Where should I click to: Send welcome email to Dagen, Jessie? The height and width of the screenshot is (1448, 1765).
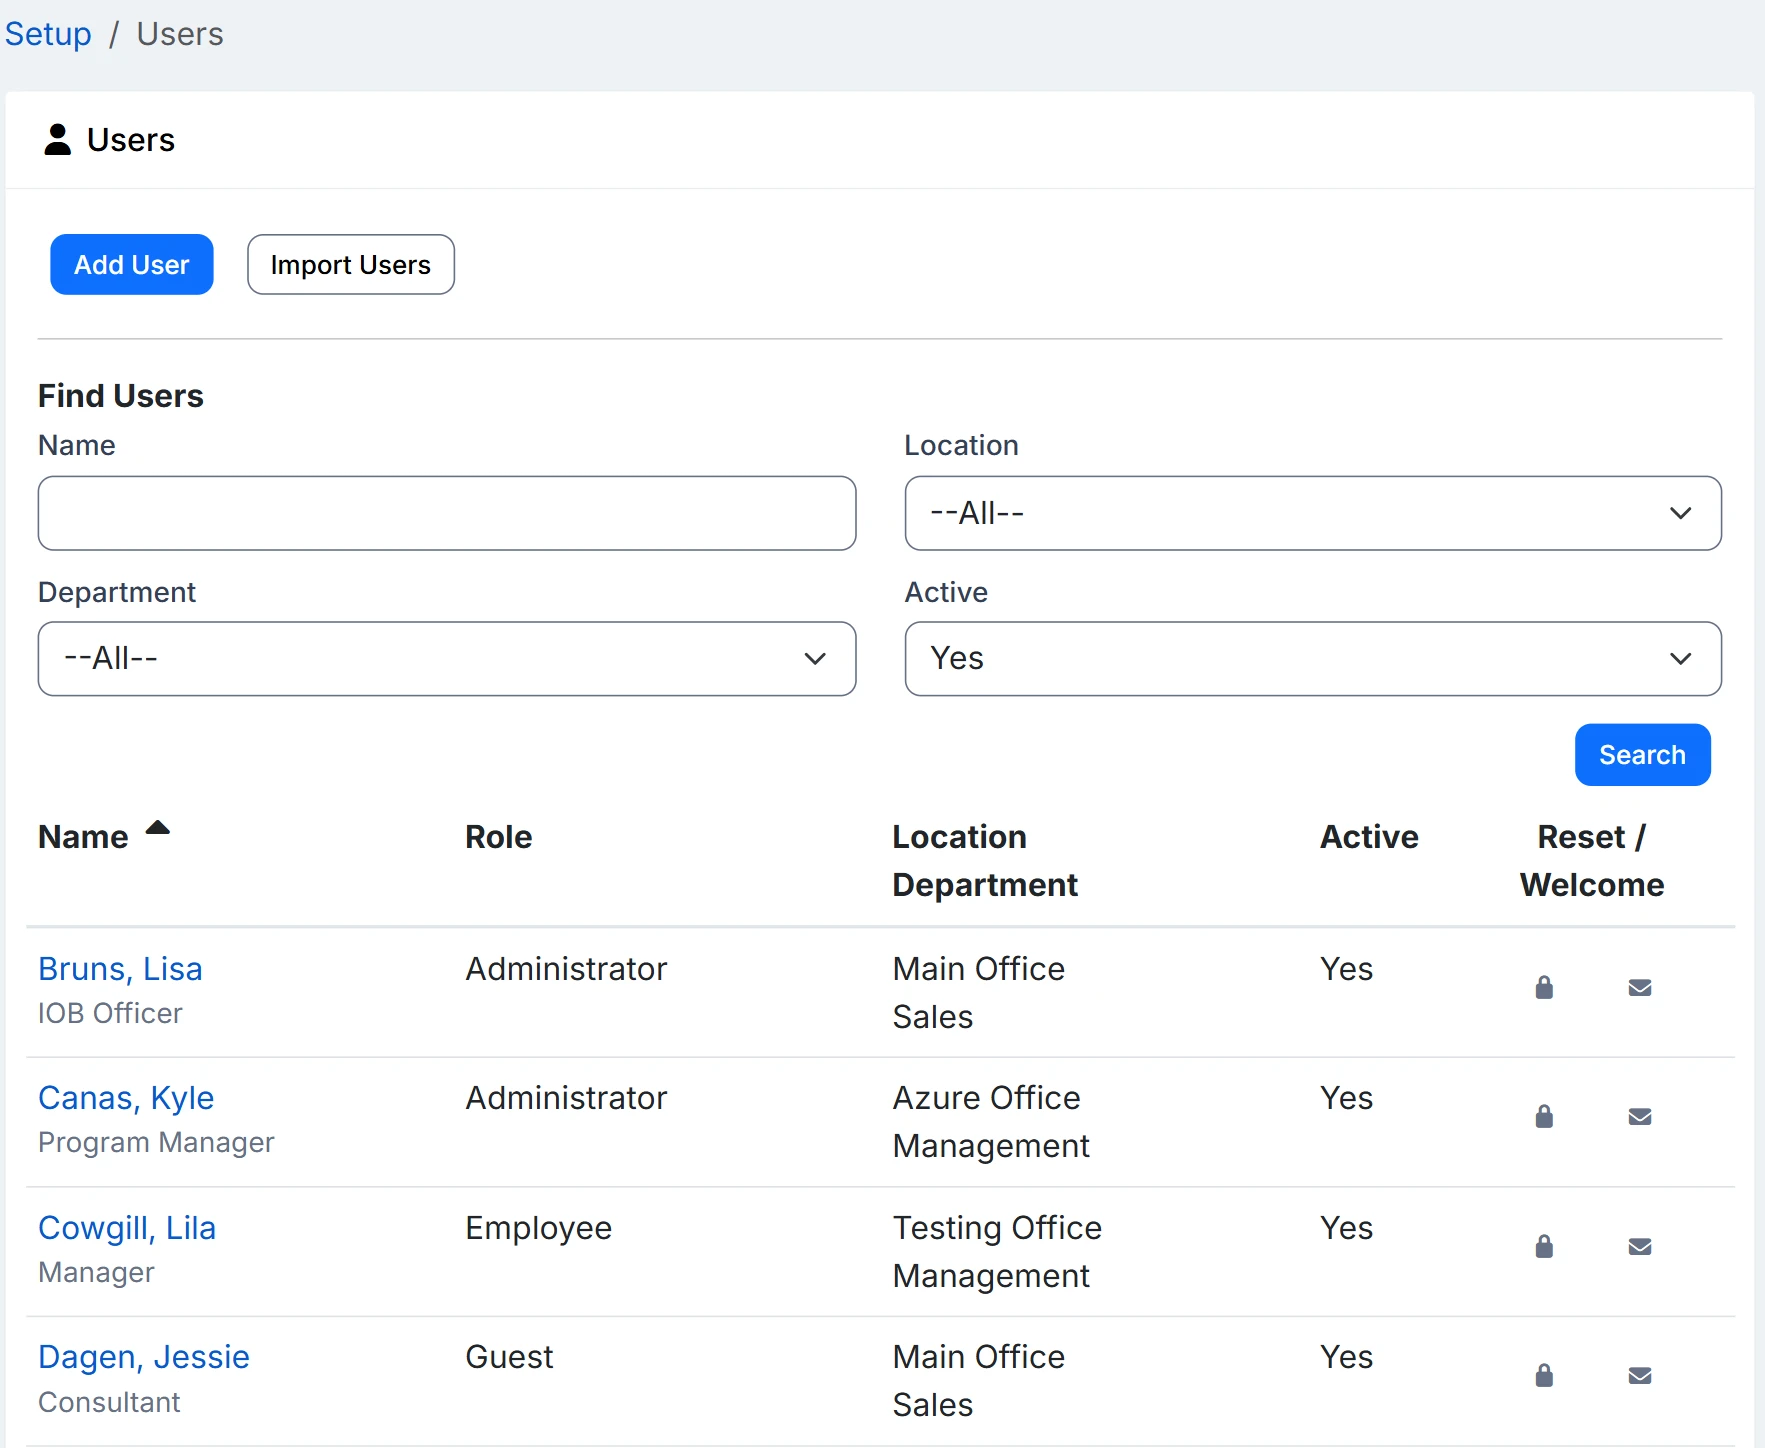click(1640, 1376)
